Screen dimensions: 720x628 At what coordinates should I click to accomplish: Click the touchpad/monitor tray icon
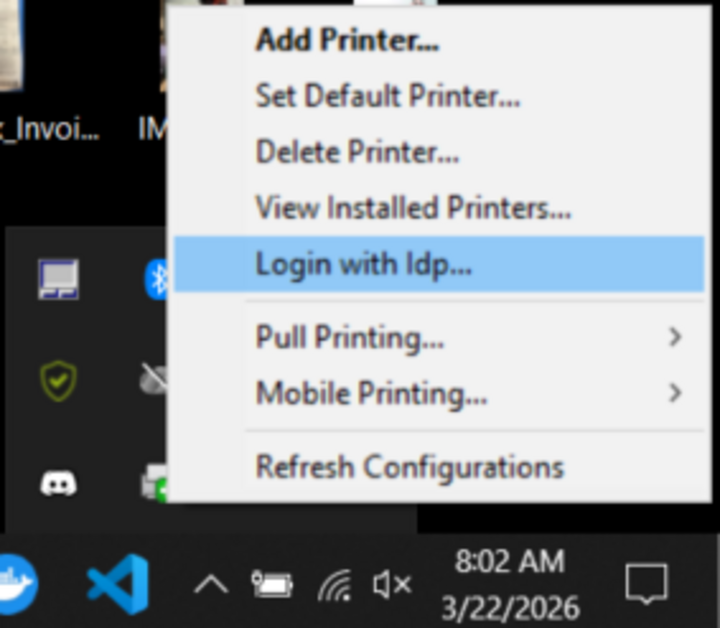pos(58,279)
